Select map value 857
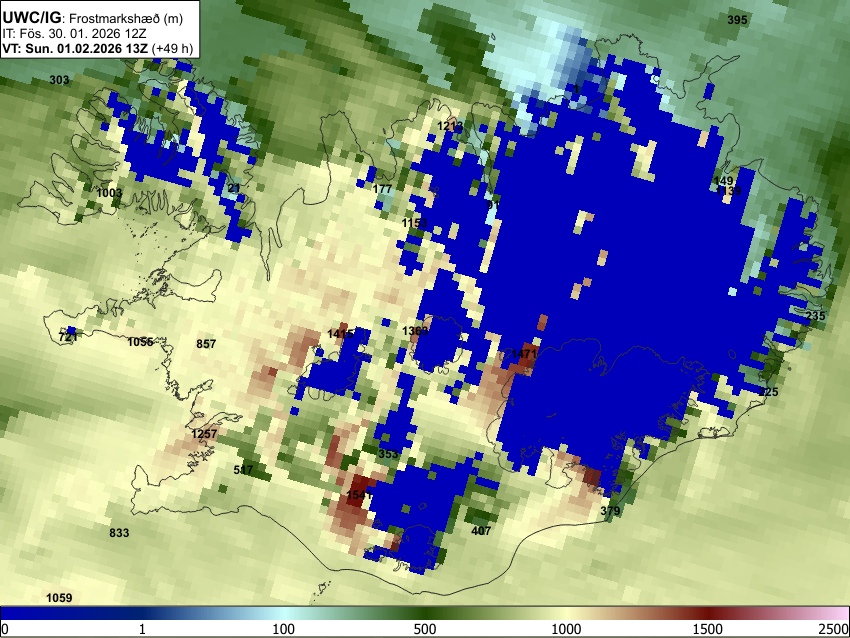The width and height of the screenshot is (850, 638). pyautogui.click(x=206, y=344)
